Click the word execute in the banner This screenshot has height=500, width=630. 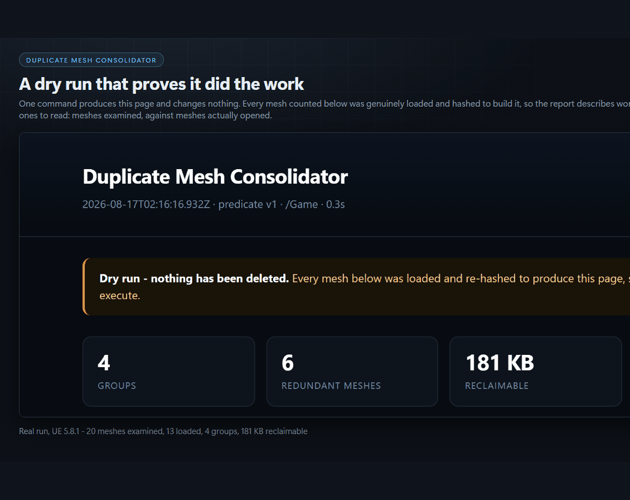tap(120, 295)
